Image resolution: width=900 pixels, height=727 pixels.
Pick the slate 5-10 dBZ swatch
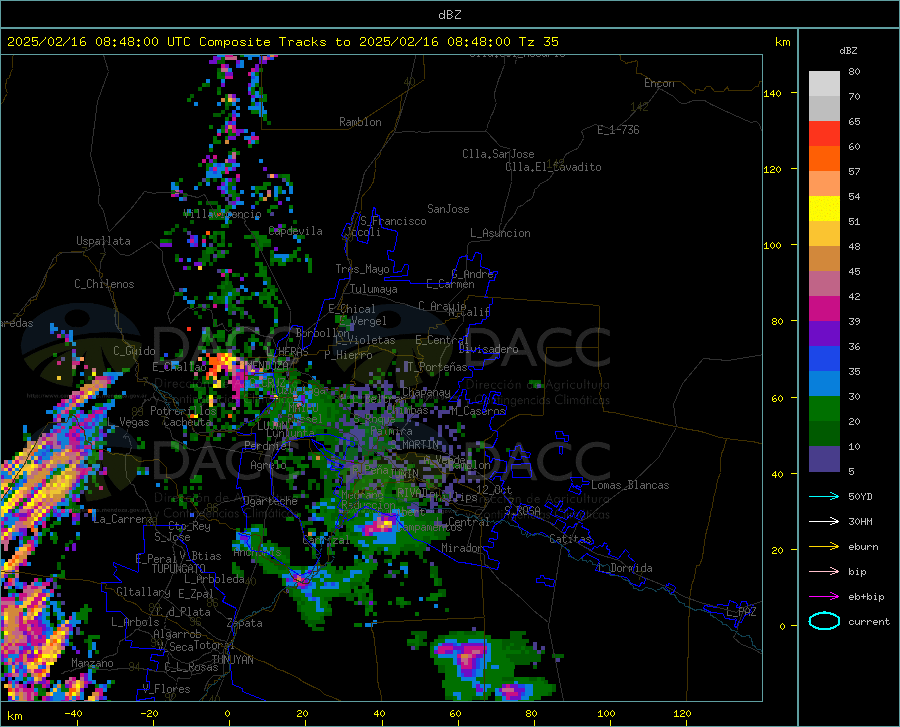pyautogui.click(x=824, y=459)
